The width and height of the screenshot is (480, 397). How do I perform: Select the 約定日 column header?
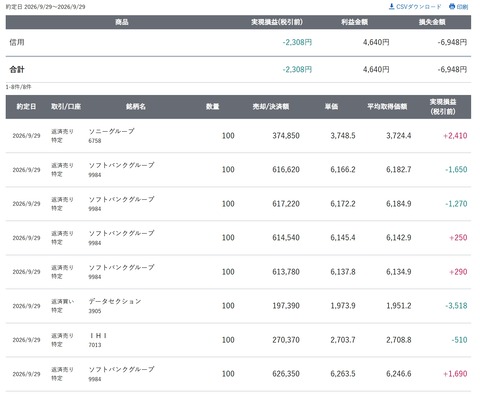tap(26, 107)
